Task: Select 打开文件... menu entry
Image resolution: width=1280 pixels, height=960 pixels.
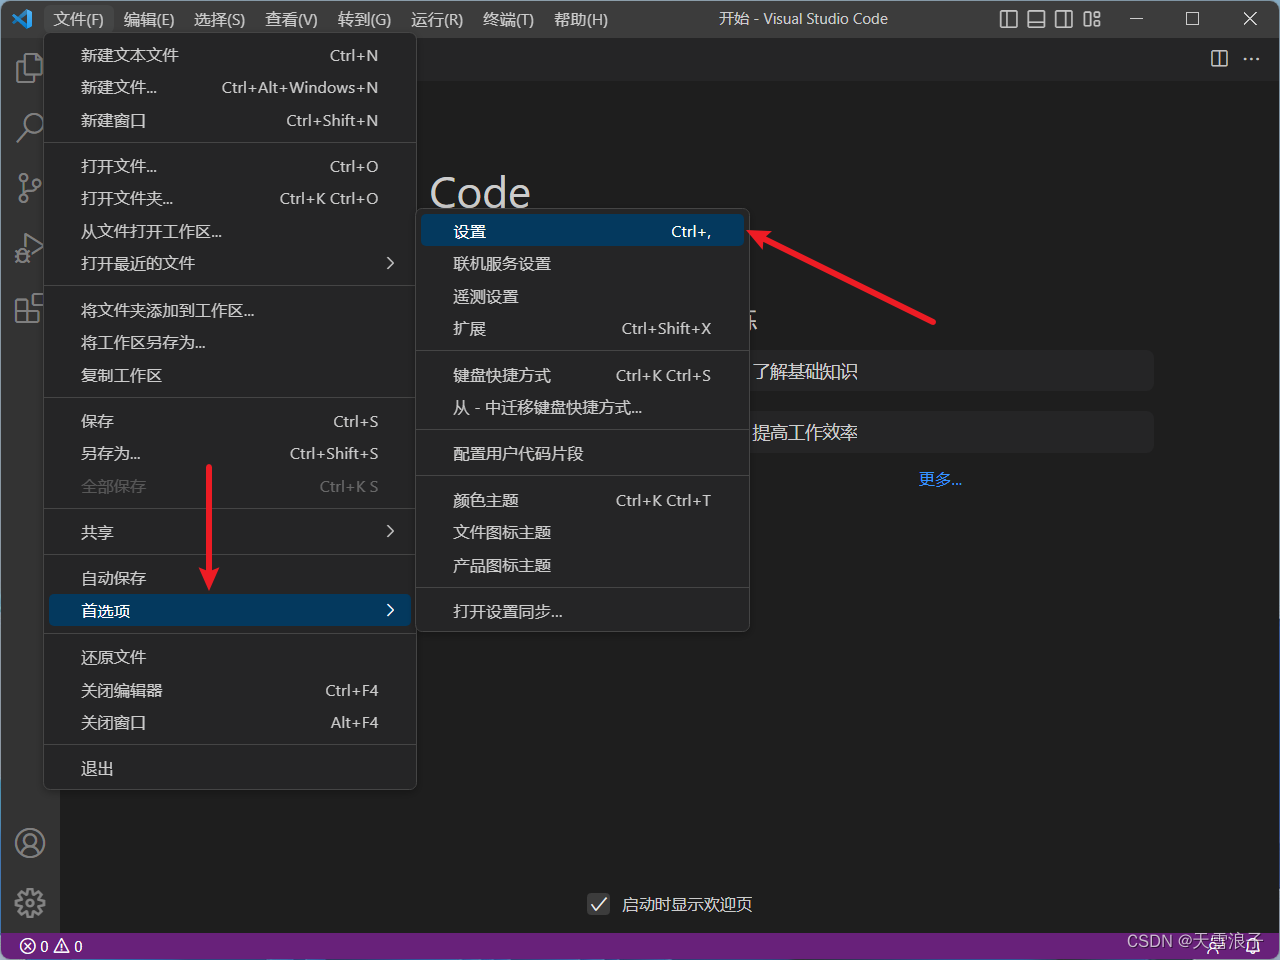Action: click(x=230, y=166)
